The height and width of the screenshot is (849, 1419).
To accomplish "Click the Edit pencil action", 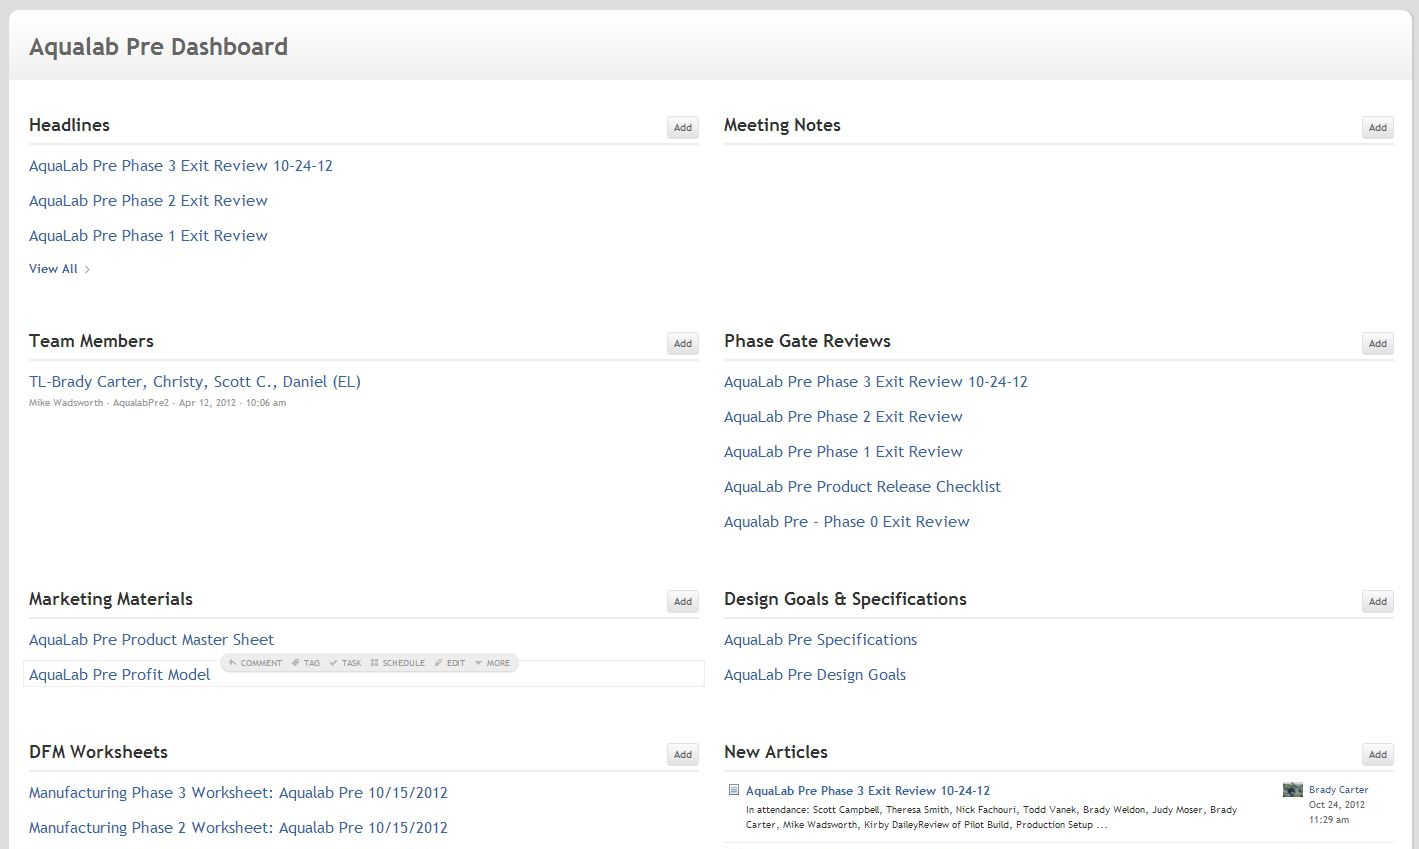I will [450, 663].
